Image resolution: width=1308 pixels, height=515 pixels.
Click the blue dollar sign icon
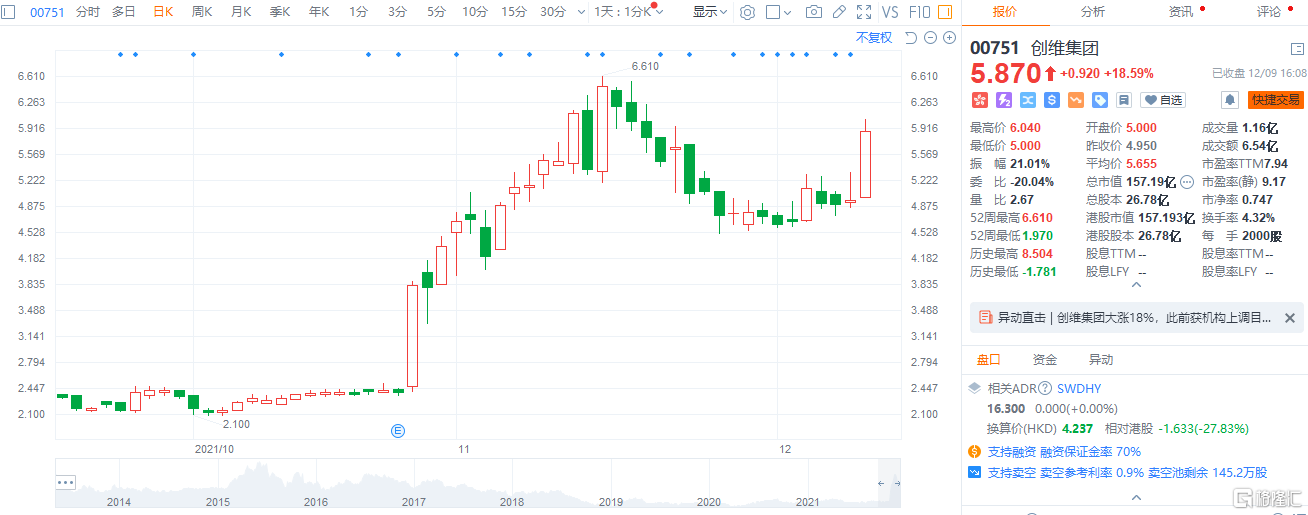[x=1052, y=100]
